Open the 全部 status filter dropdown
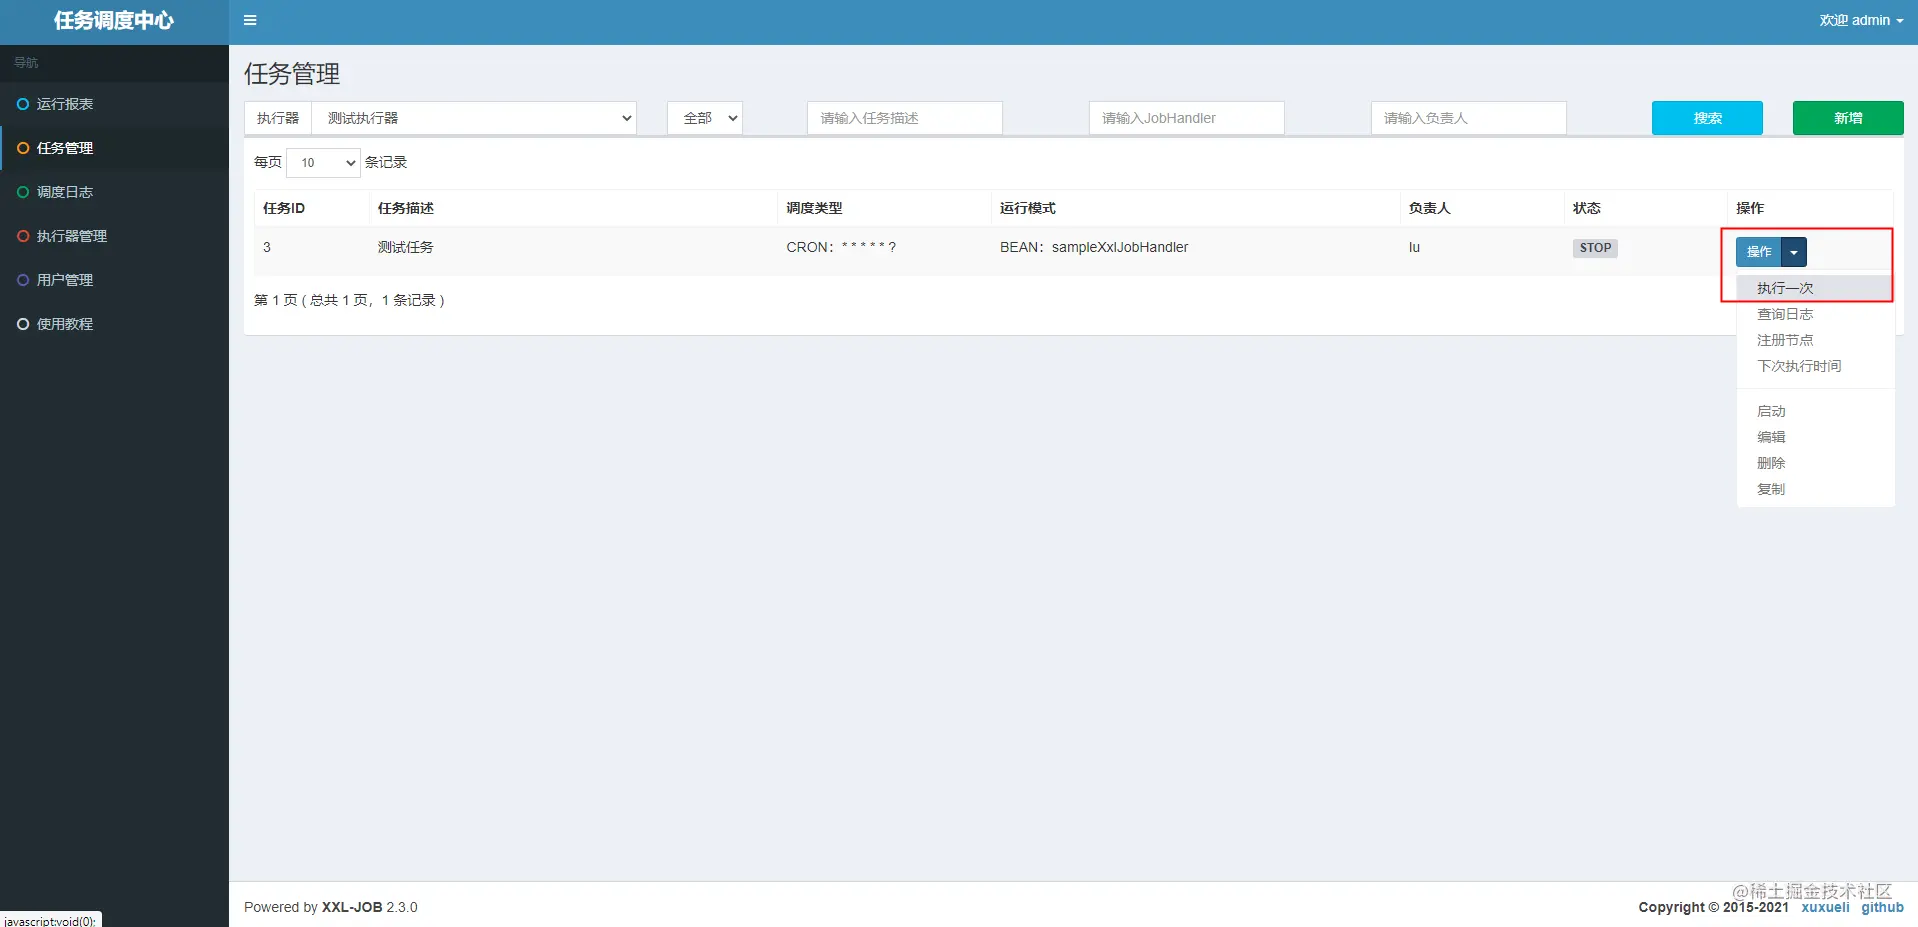1918x927 pixels. pos(705,118)
